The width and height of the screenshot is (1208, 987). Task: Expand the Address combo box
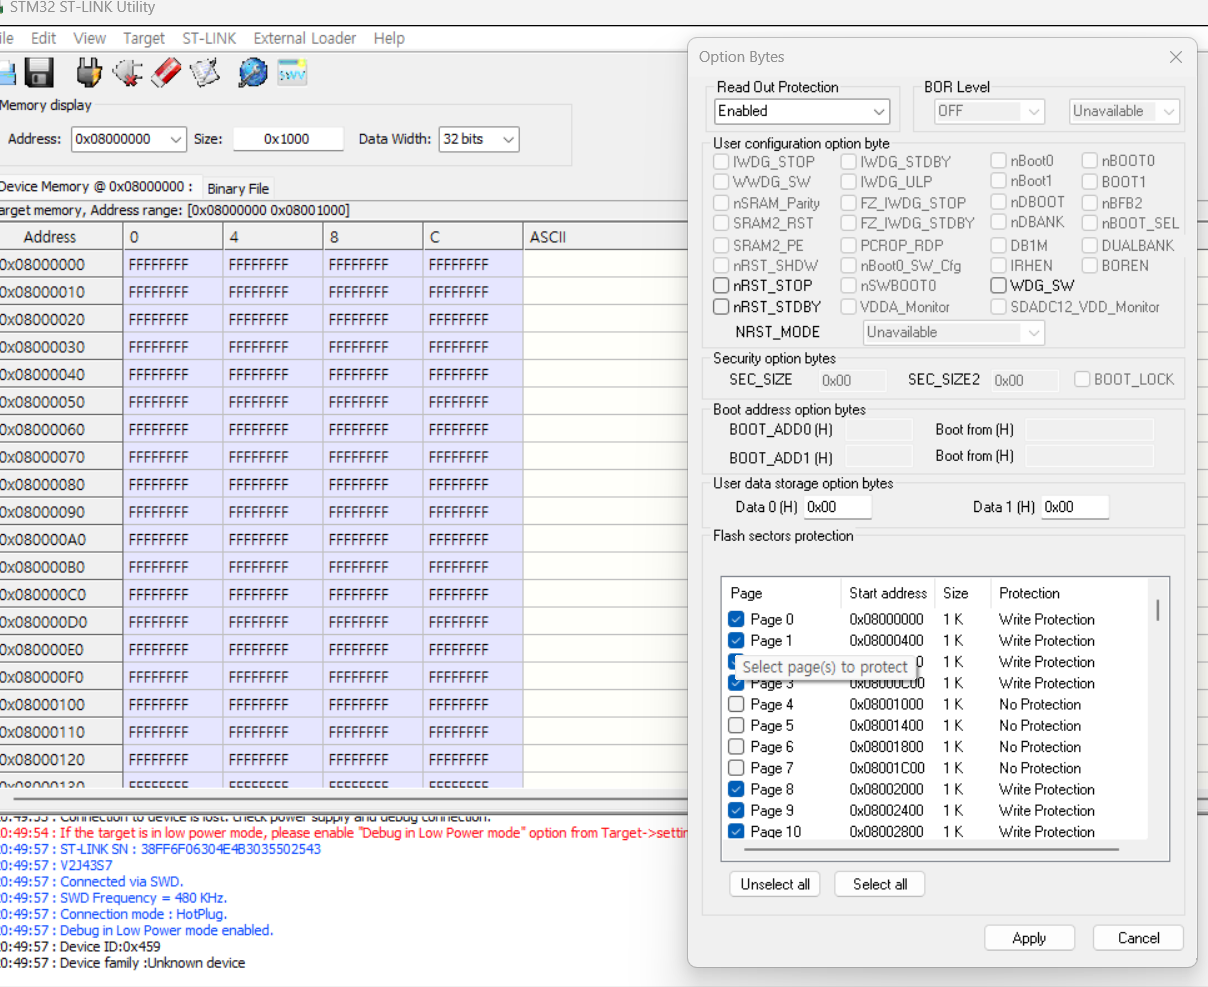pyautogui.click(x=176, y=139)
